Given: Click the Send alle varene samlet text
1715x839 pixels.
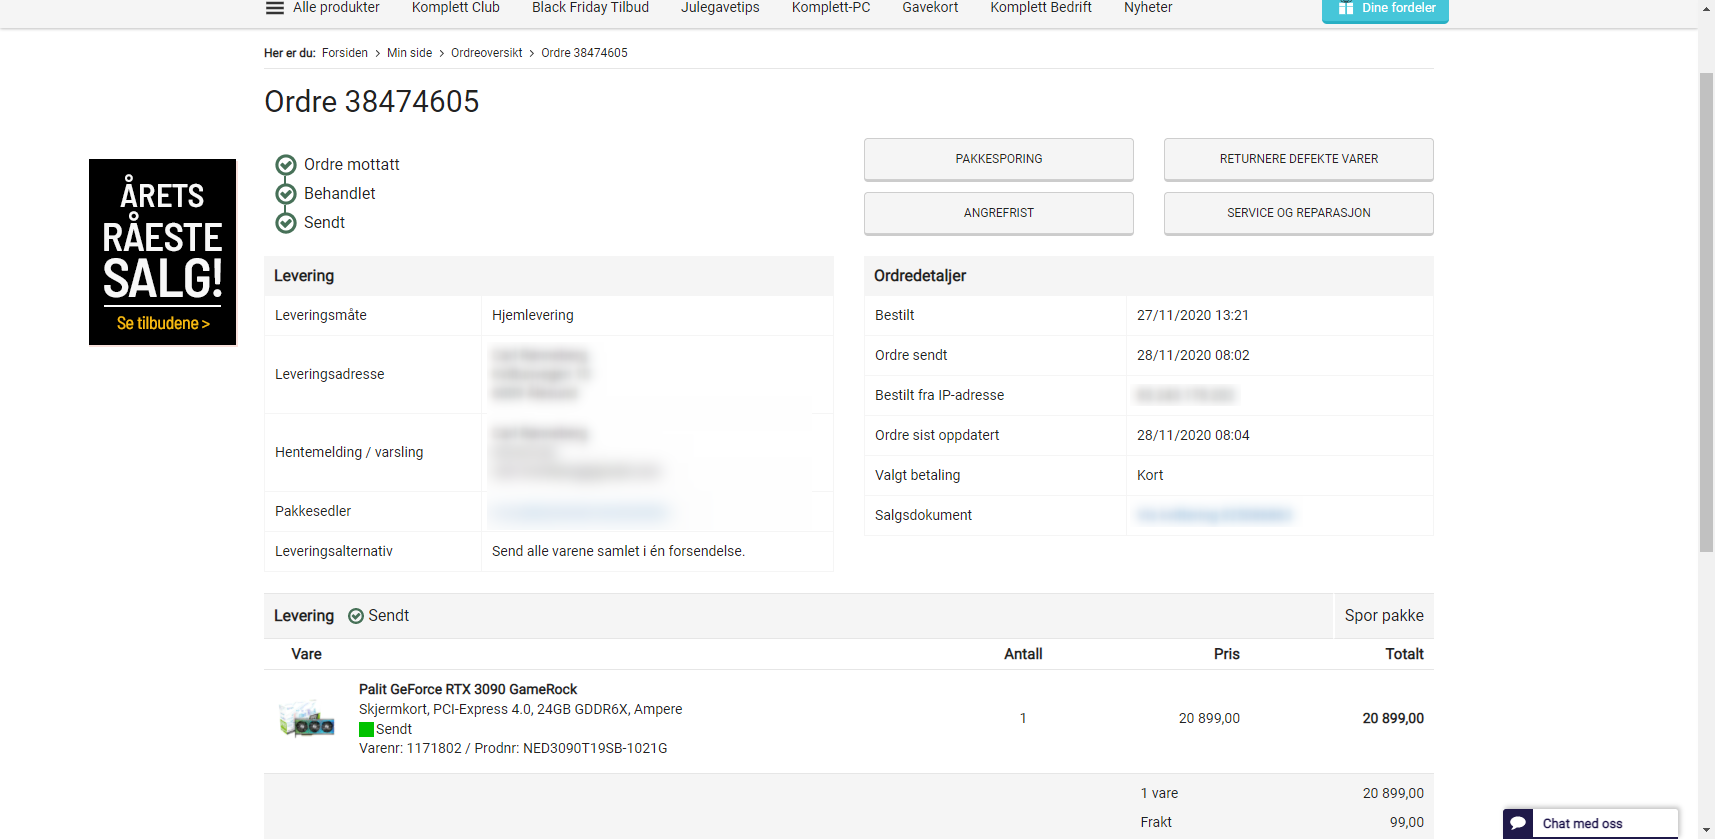Looking at the screenshot, I should point(618,551).
